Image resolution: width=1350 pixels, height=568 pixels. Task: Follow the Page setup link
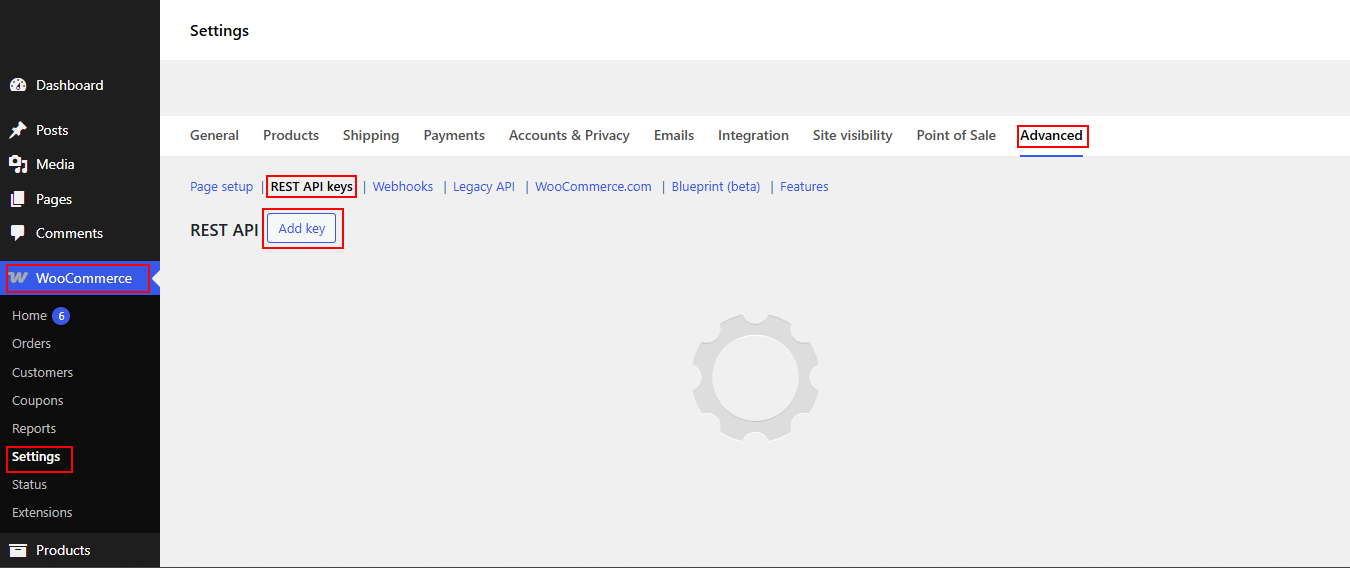pos(222,187)
